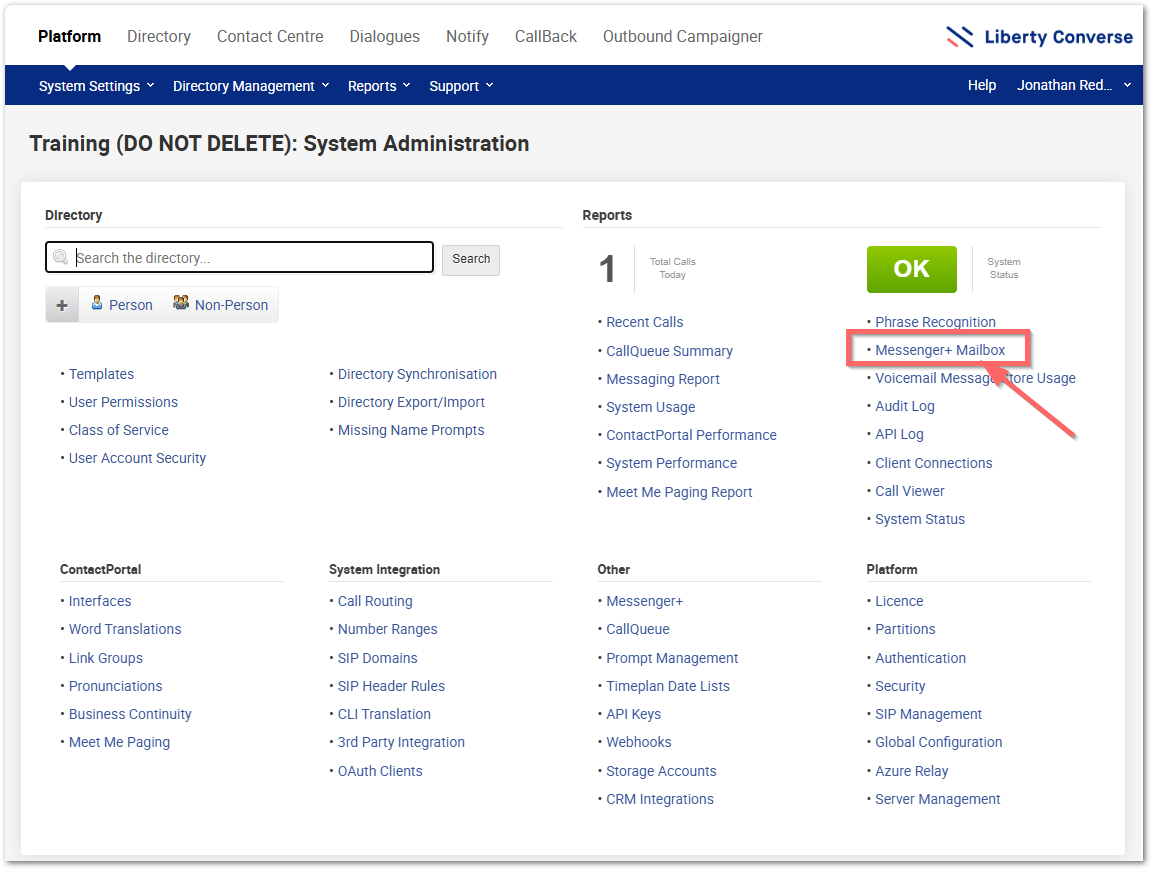Open Number Ranges

coord(387,629)
